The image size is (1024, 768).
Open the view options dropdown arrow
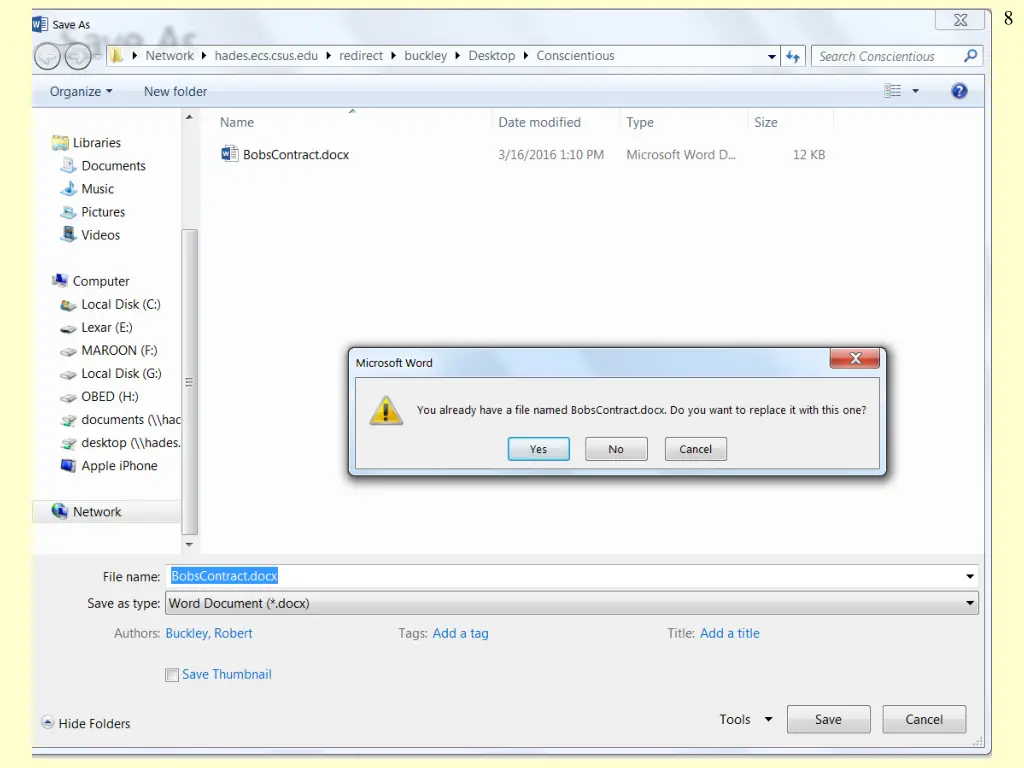(x=916, y=91)
